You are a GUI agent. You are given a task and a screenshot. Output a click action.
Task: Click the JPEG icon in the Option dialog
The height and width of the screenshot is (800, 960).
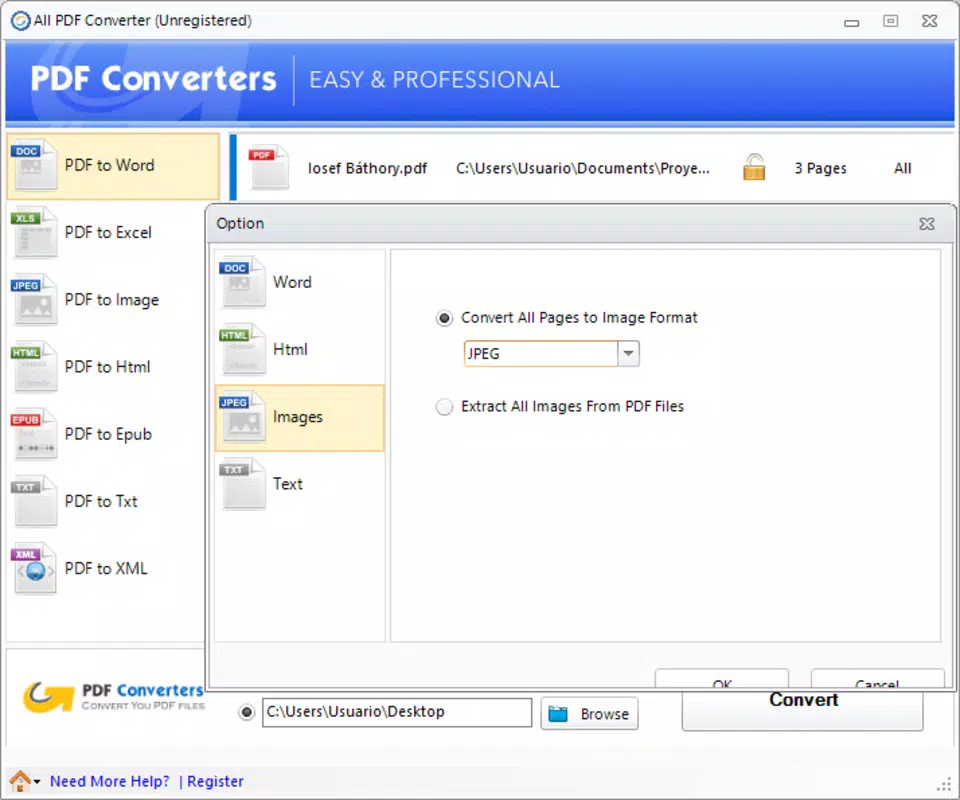[242, 417]
